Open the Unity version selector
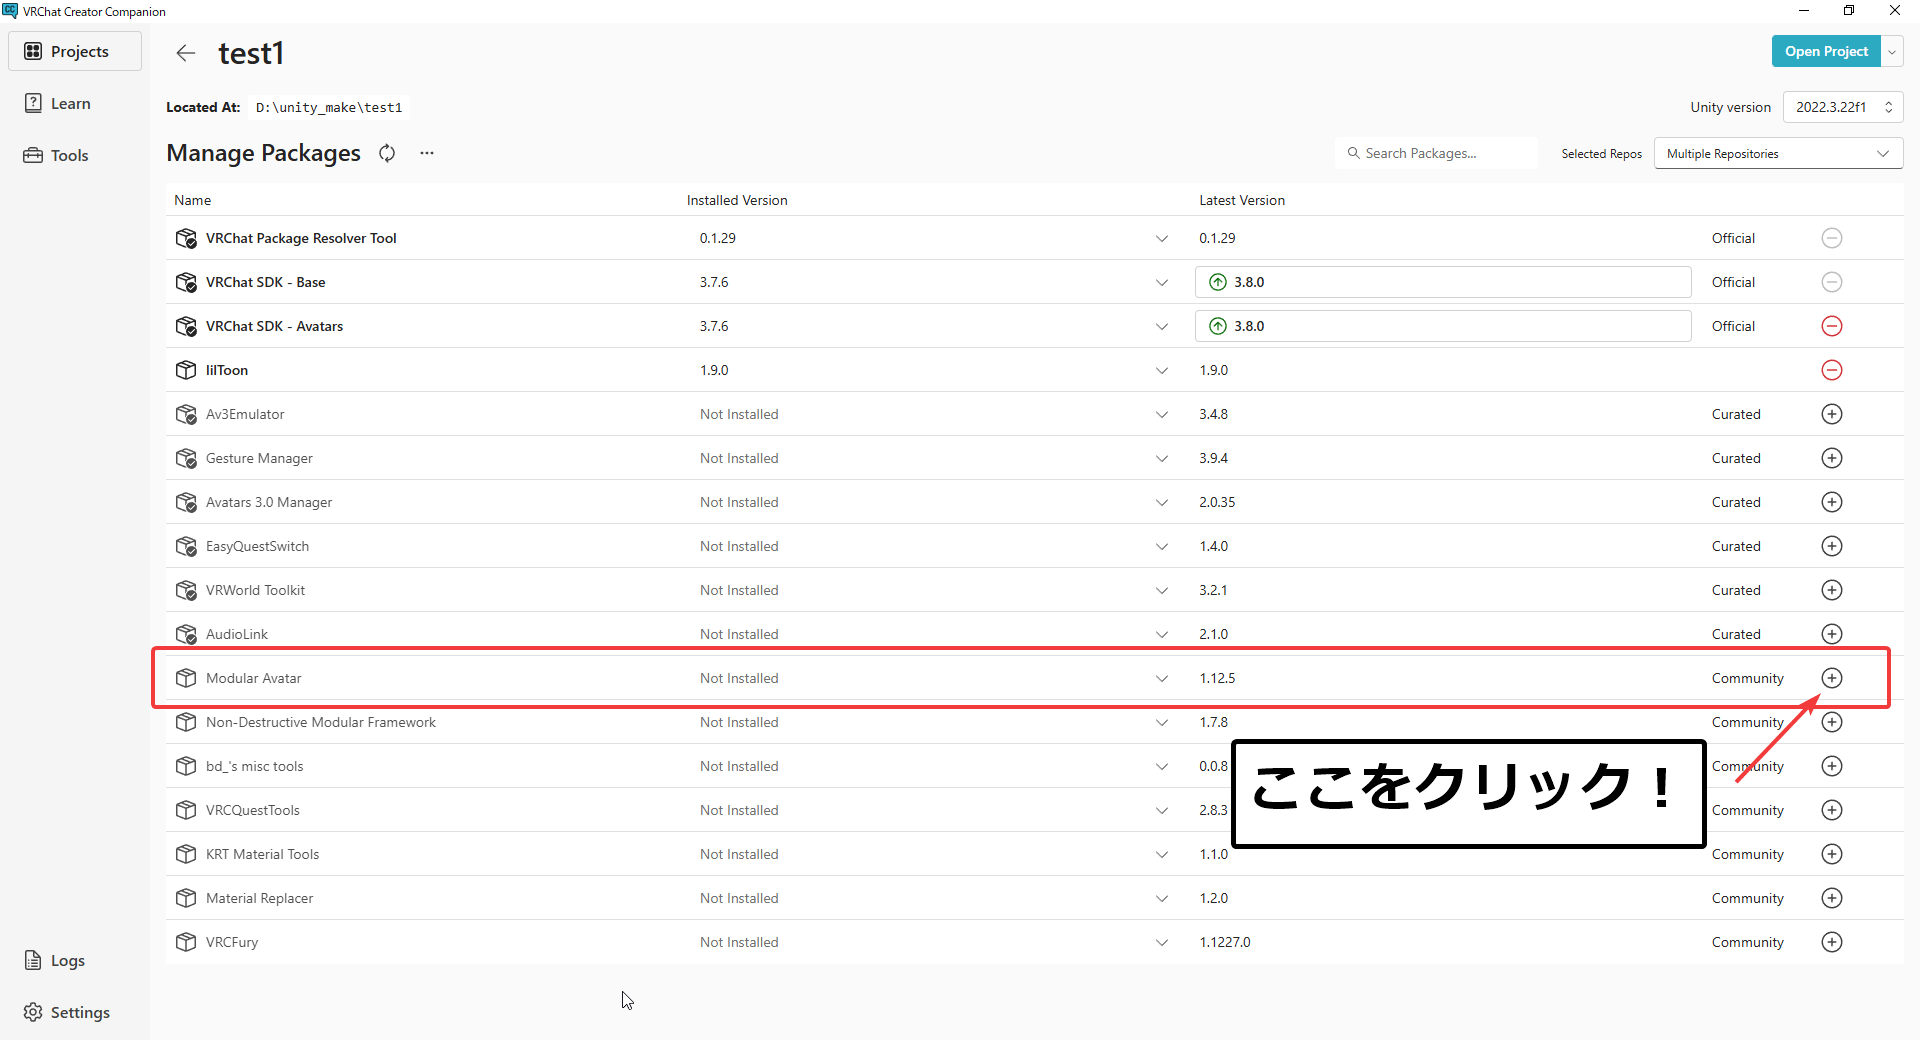The image size is (1920, 1040). [1843, 107]
